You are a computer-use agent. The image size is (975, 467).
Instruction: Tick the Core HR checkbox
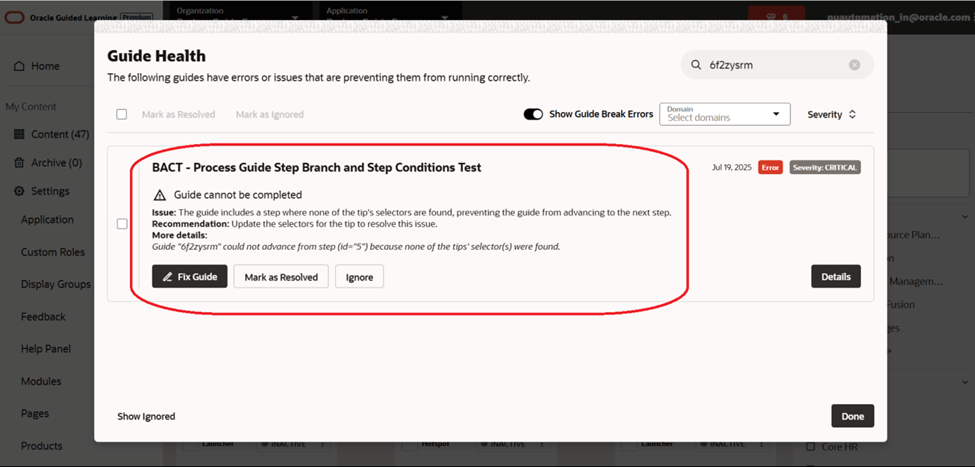(x=810, y=446)
